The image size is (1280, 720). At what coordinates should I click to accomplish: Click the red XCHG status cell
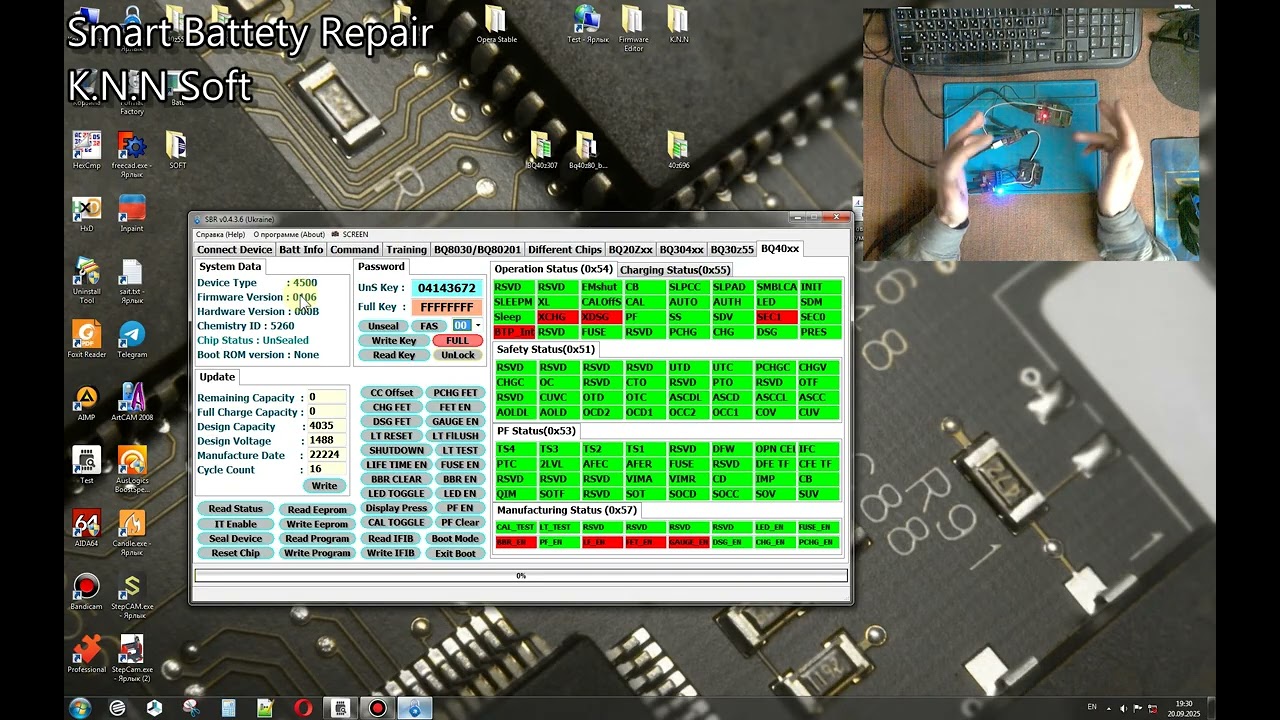[x=558, y=317]
